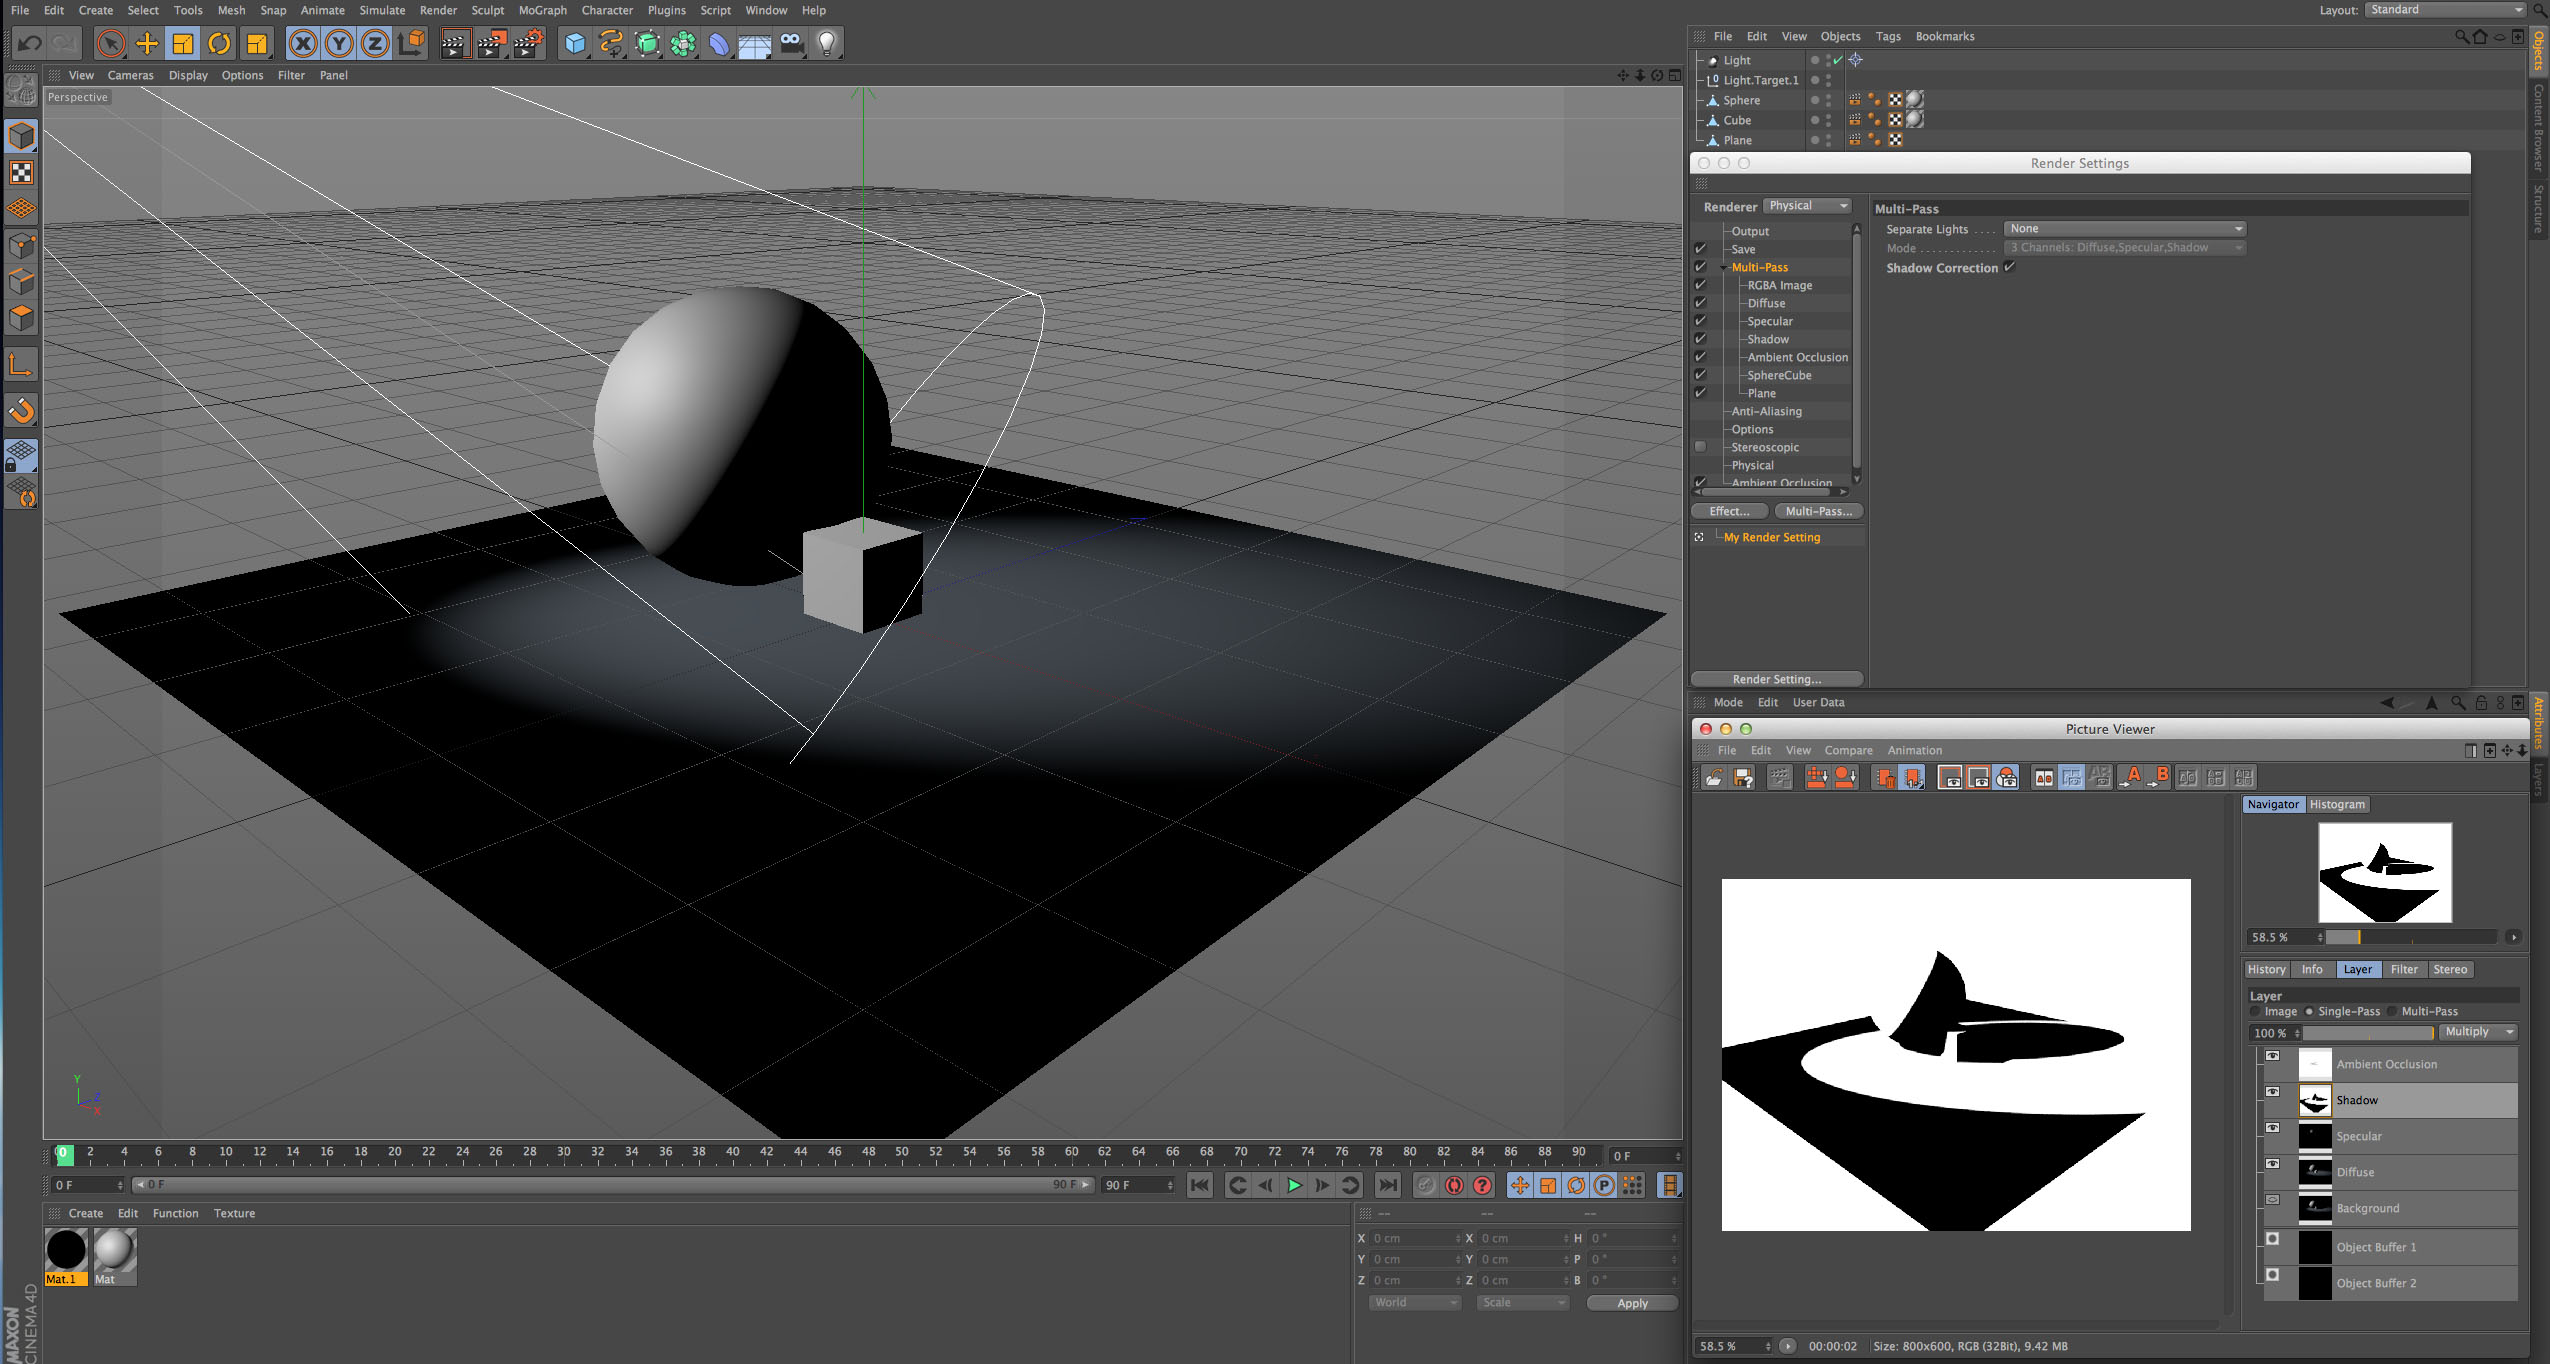Open the Multiply blend mode dropdown
Screen dimensions: 2550x1364
tap(2478, 1032)
